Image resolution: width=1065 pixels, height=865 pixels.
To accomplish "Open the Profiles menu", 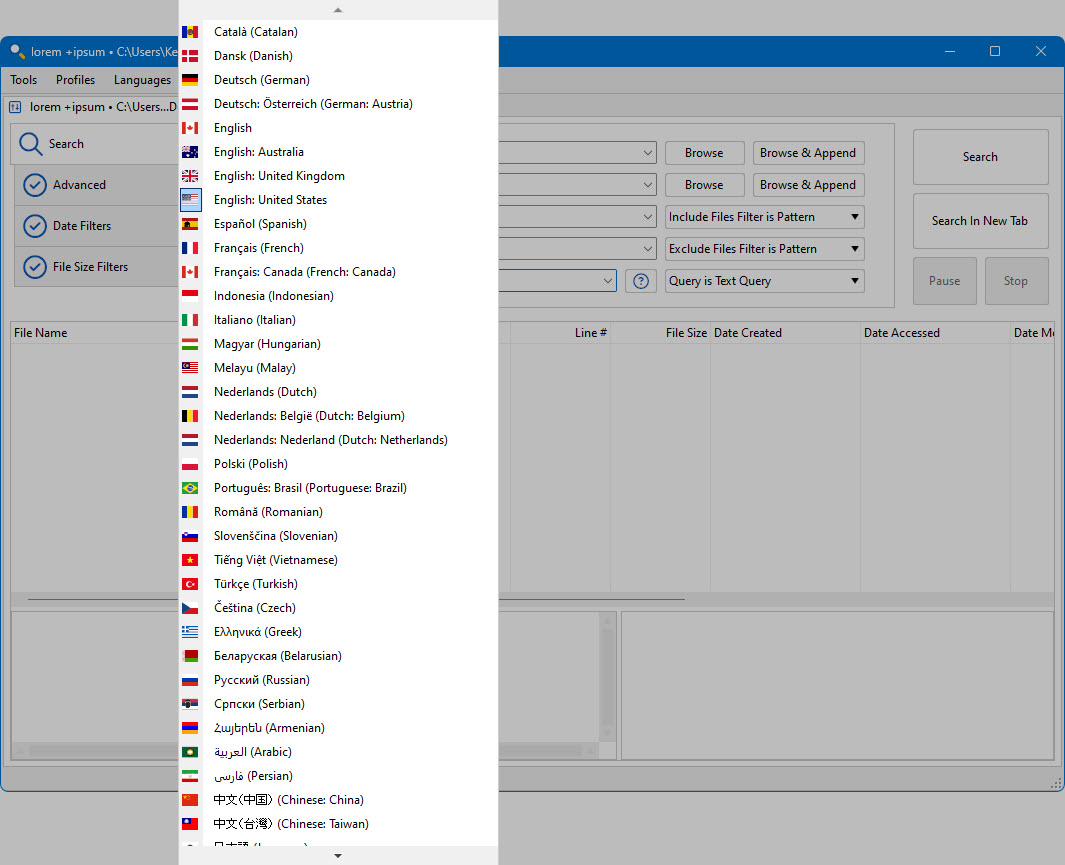I will [75, 80].
